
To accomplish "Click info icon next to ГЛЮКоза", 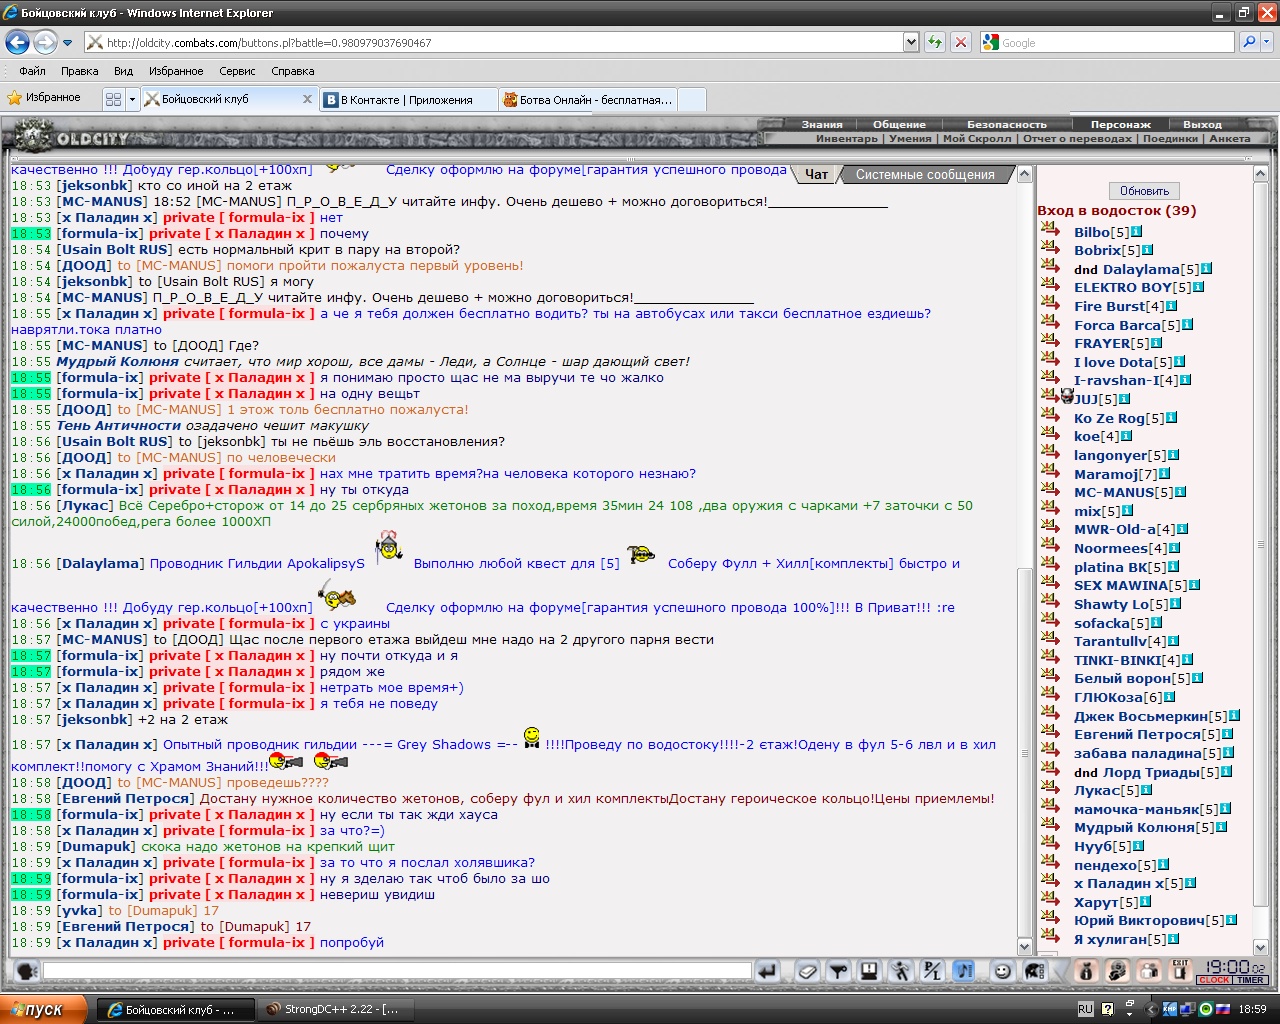I will point(1169,697).
